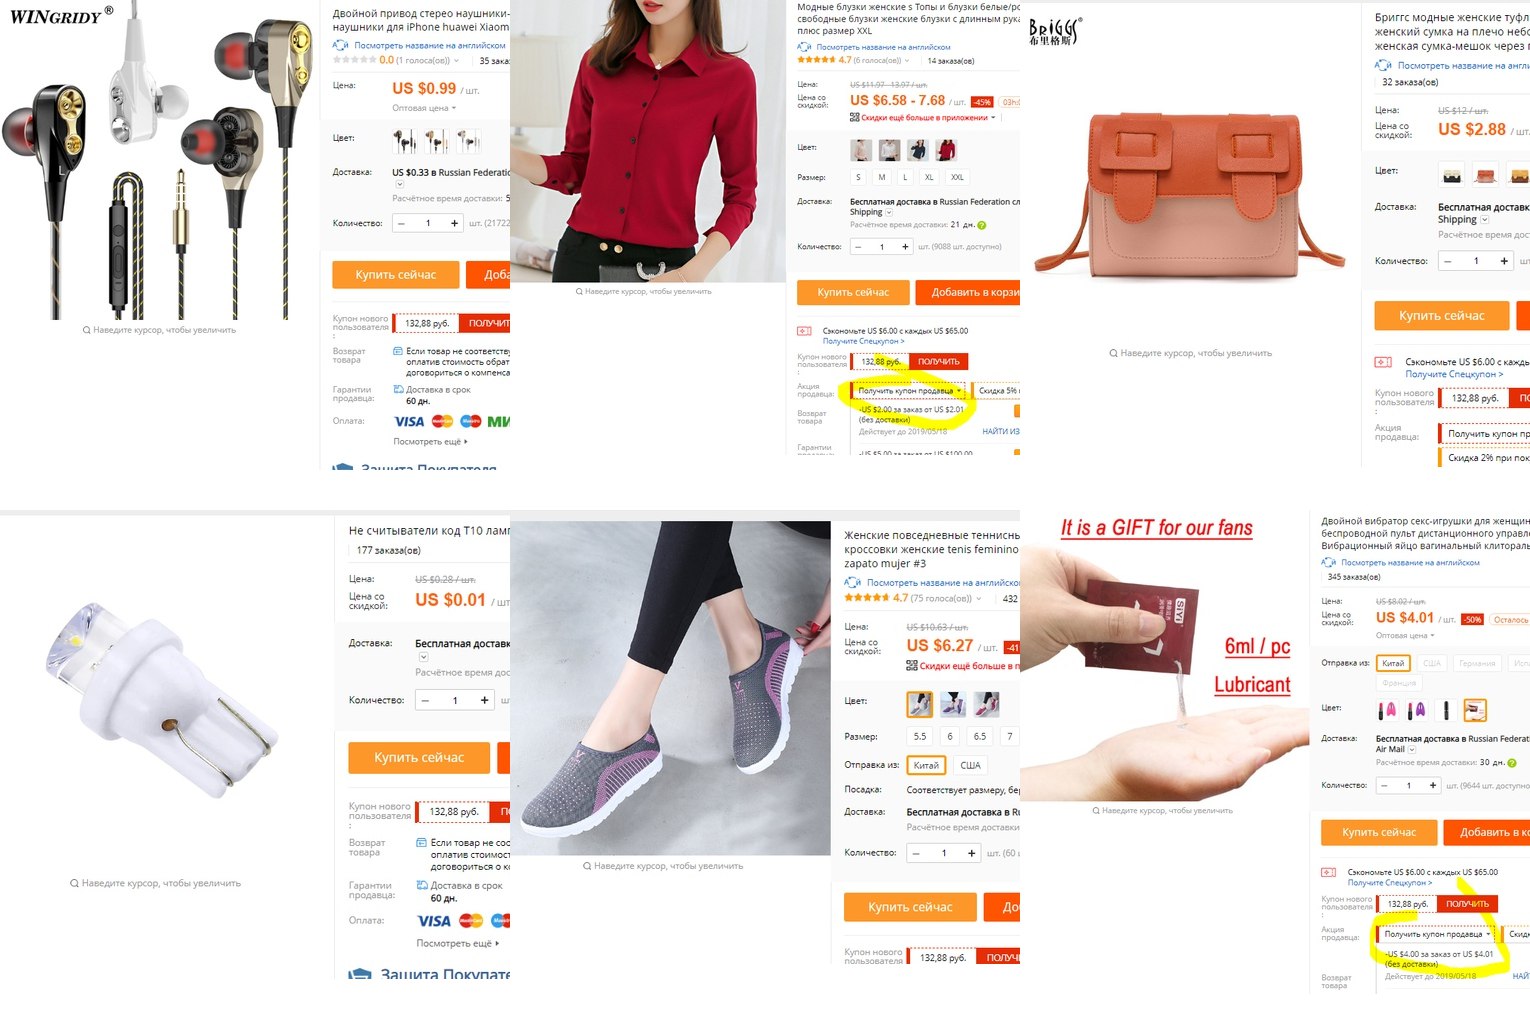Increase quantity with the plus icon for the blouse

click(905, 247)
